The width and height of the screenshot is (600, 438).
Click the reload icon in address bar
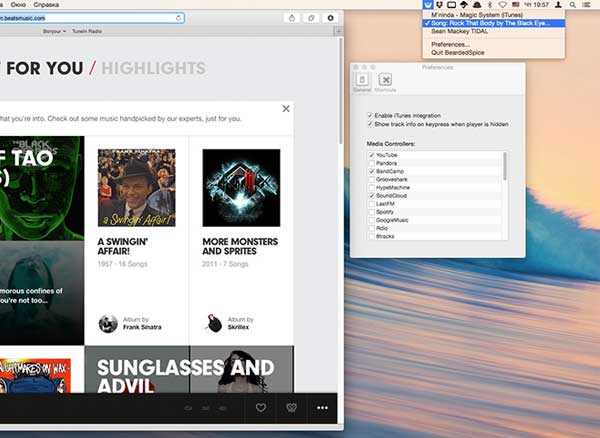[x=178, y=18]
